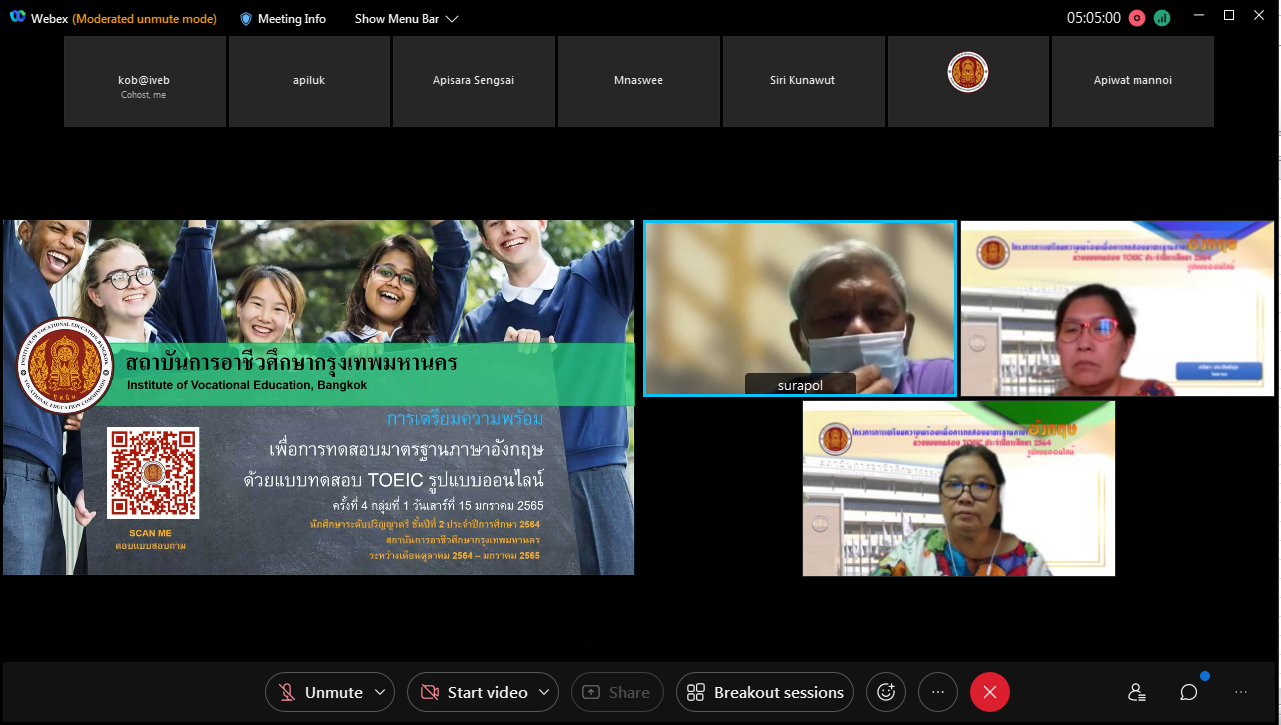Leave the meeting with the red X button
The width and height of the screenshot is (1281, 725).
point(989,692)
